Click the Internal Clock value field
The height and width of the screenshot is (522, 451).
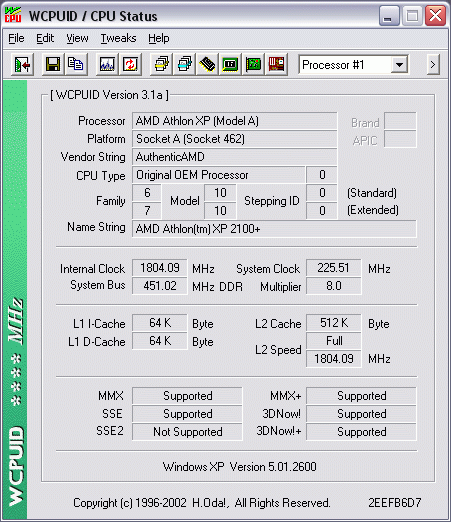pyautogui.click(x=160, y=268)
